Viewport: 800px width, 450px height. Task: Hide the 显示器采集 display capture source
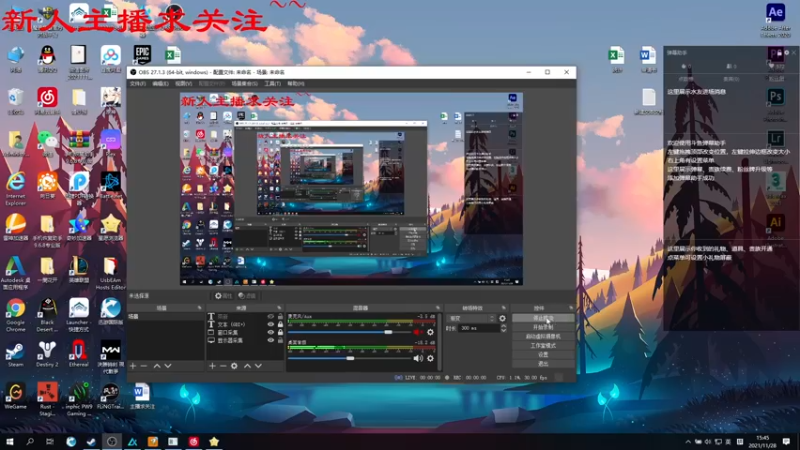(271, 340)
